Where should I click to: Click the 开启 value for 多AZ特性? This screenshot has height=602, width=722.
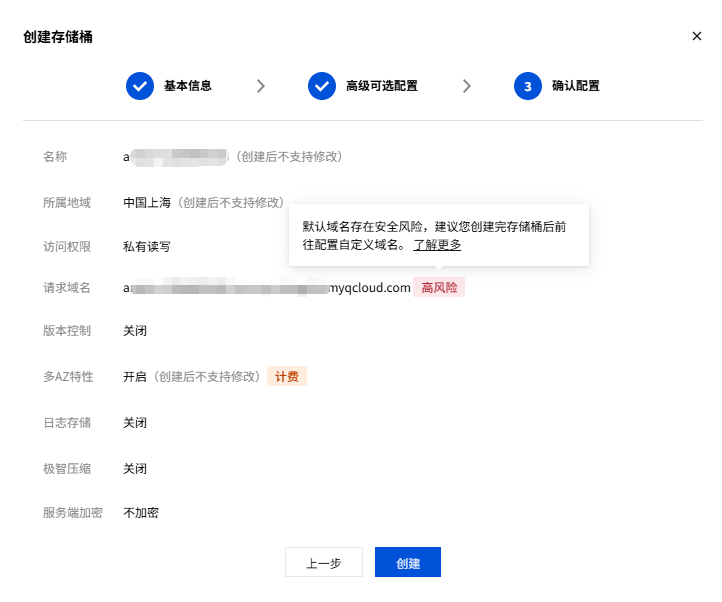(135, 377)
